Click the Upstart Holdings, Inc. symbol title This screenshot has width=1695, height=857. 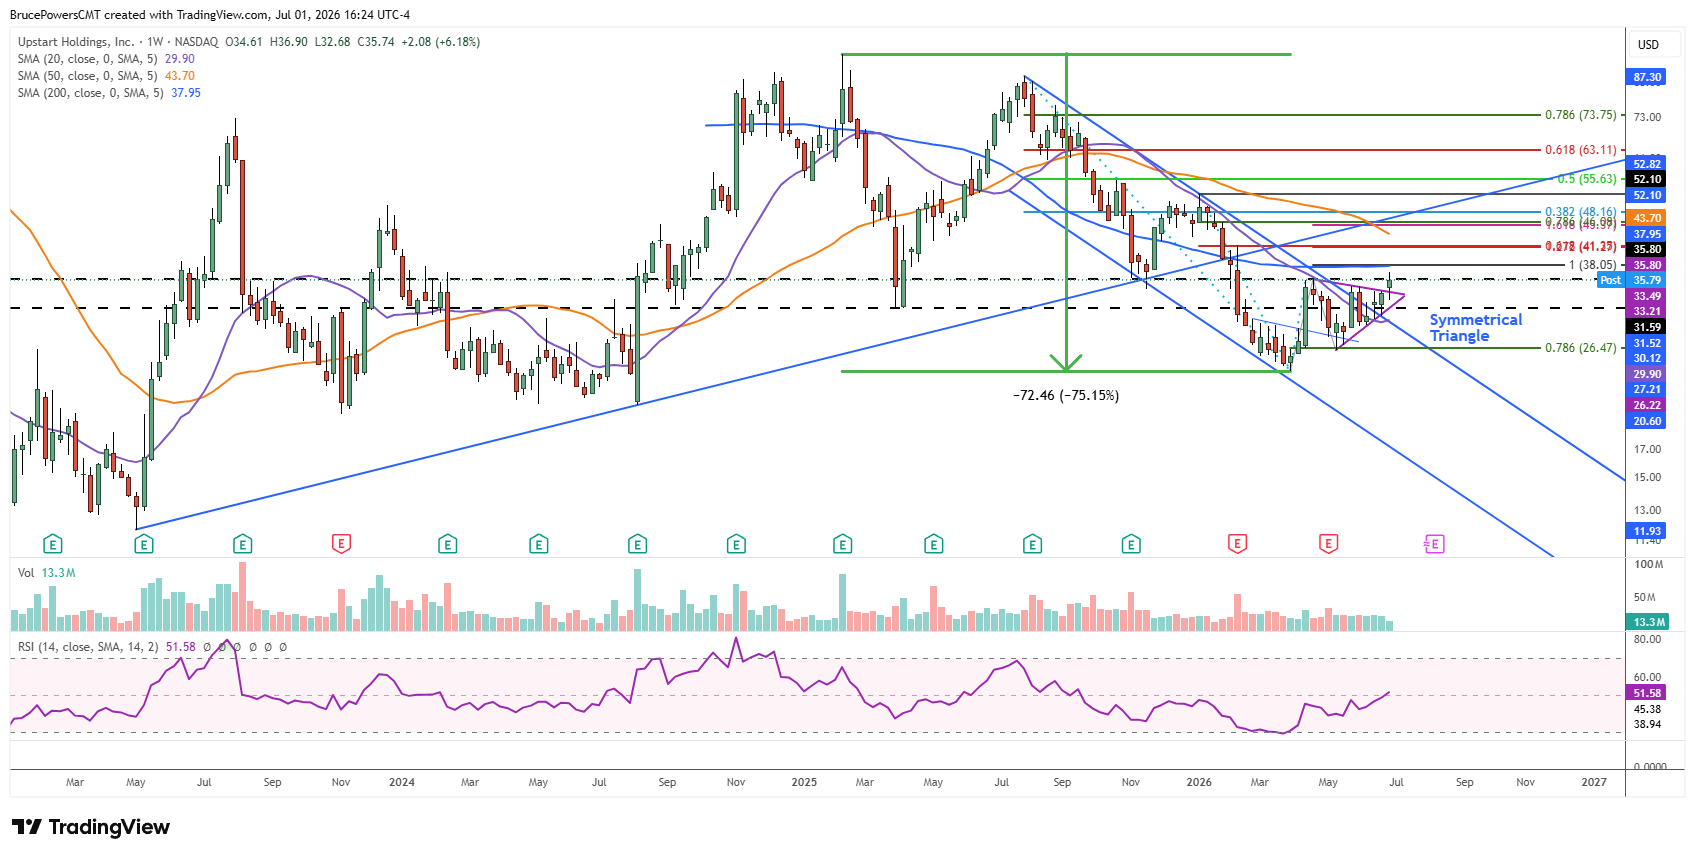click(76, 42)
